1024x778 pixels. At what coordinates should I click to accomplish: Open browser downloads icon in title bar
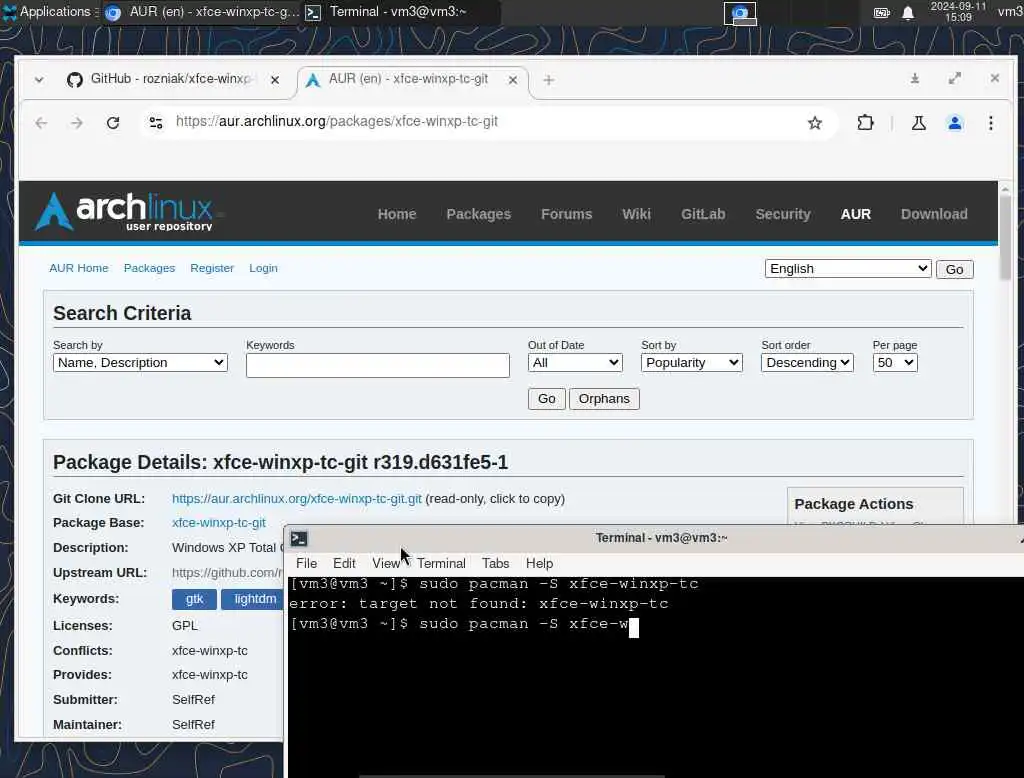(x=915, y=78)
